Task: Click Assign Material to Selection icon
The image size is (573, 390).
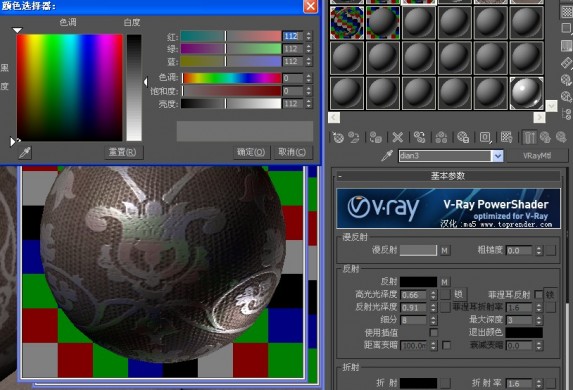Action: click(x=376, y=137)
